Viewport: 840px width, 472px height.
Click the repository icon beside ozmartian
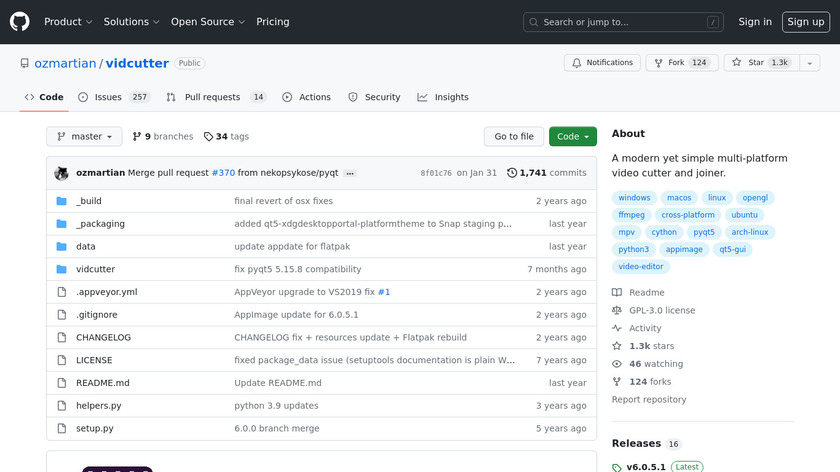click(25, 63)
